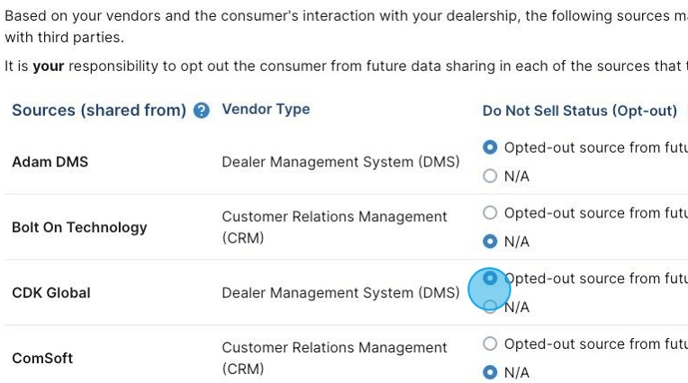
Task: Select Opted-out option for ComSoft
Action: pos(490,344)
